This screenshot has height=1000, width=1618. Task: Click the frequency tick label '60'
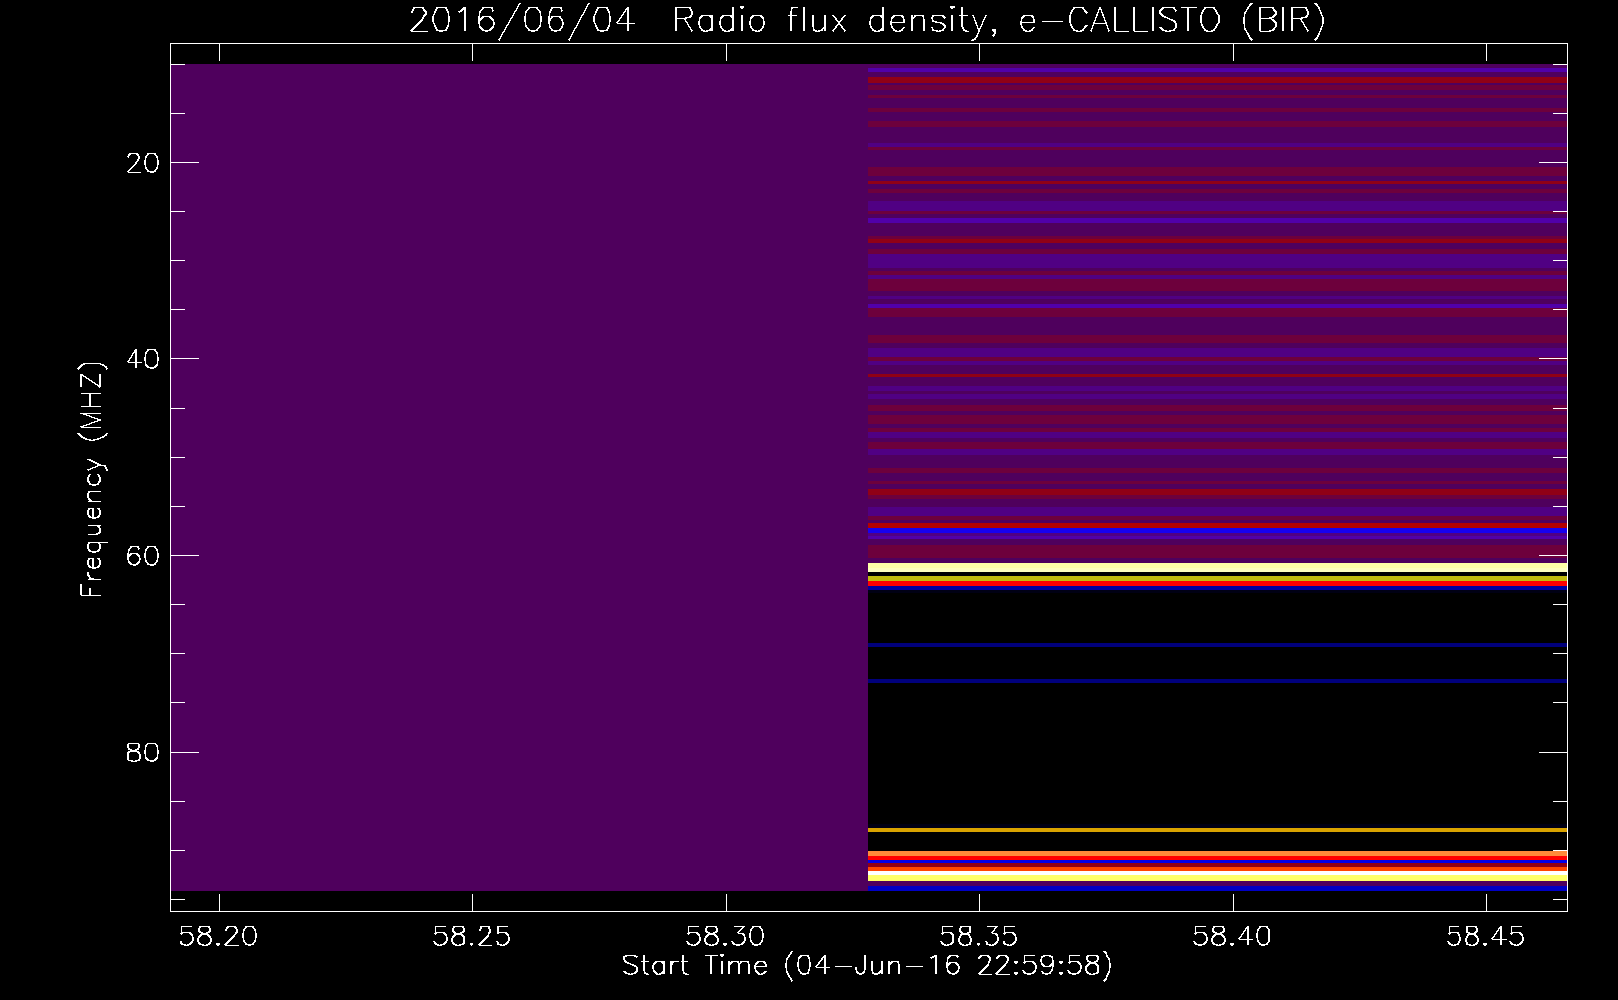[145, 555]
